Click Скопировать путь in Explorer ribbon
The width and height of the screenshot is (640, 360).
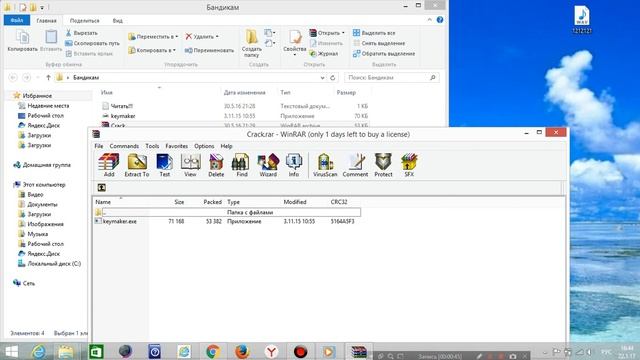pos(92,43)
